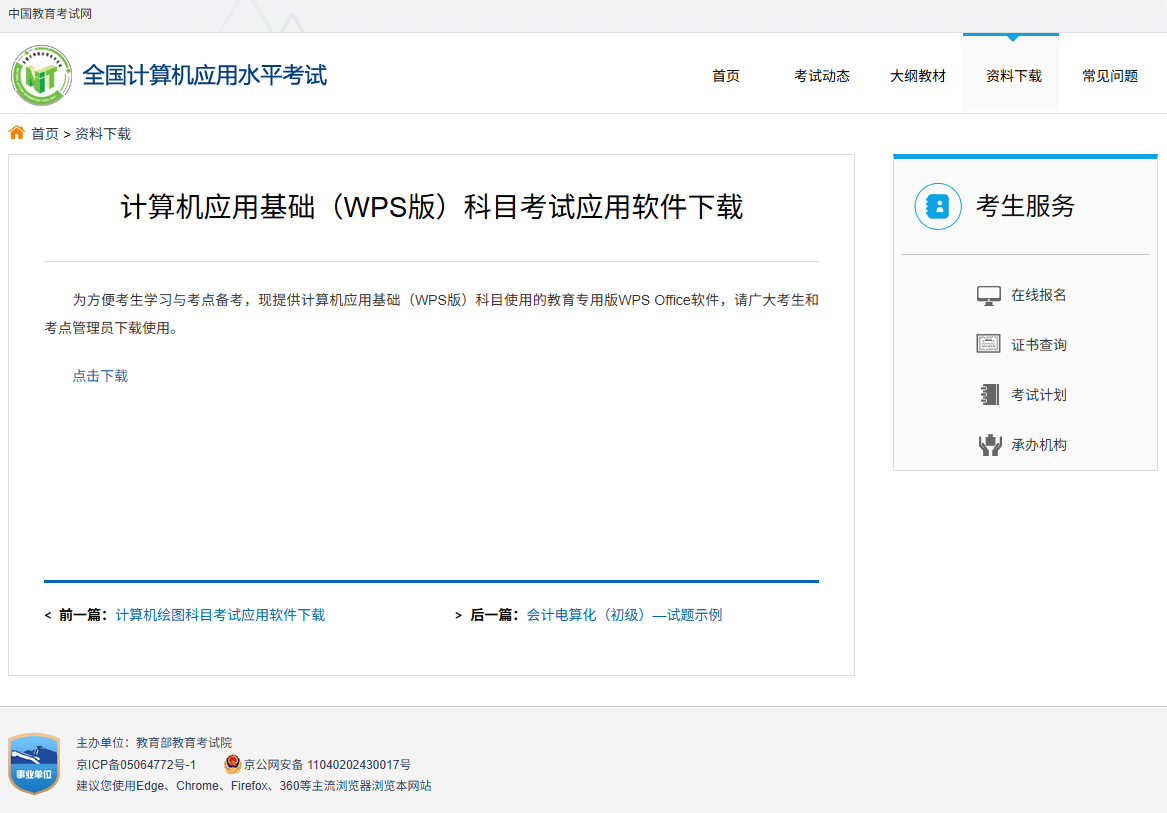Click the 考生服务 panel heading
1167x813 pixels.
pos(1026,206)
